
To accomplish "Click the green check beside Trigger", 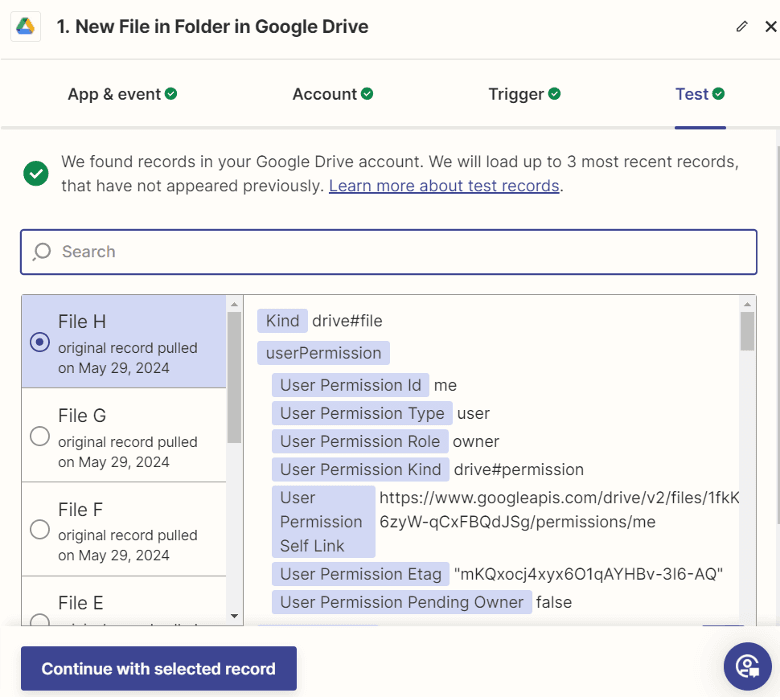I will (x=555, y=94).
